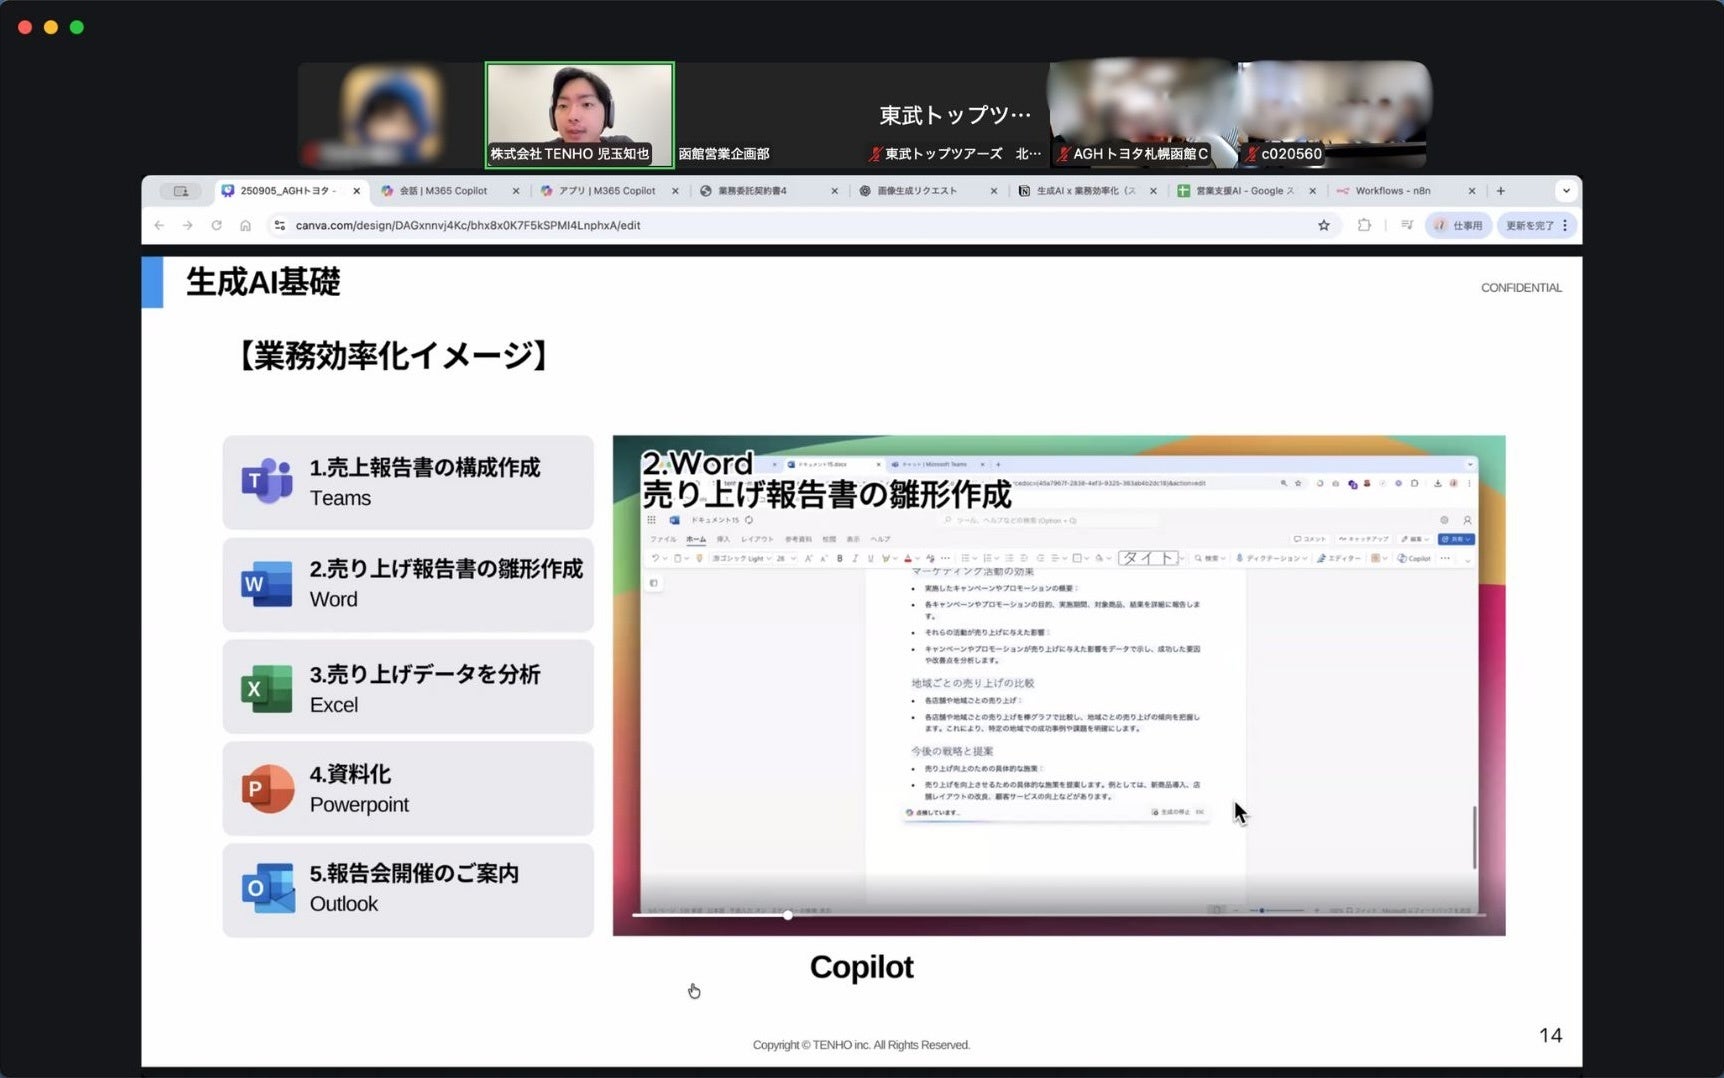Click the 2.Word video overlay title
The height and width of the screenshot is (1078, 1724).
point(826,479)
